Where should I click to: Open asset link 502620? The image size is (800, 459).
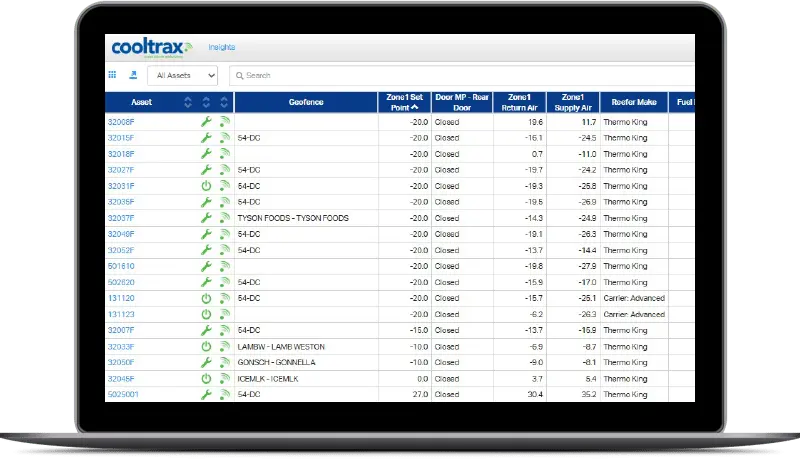(x=121, y=282)
